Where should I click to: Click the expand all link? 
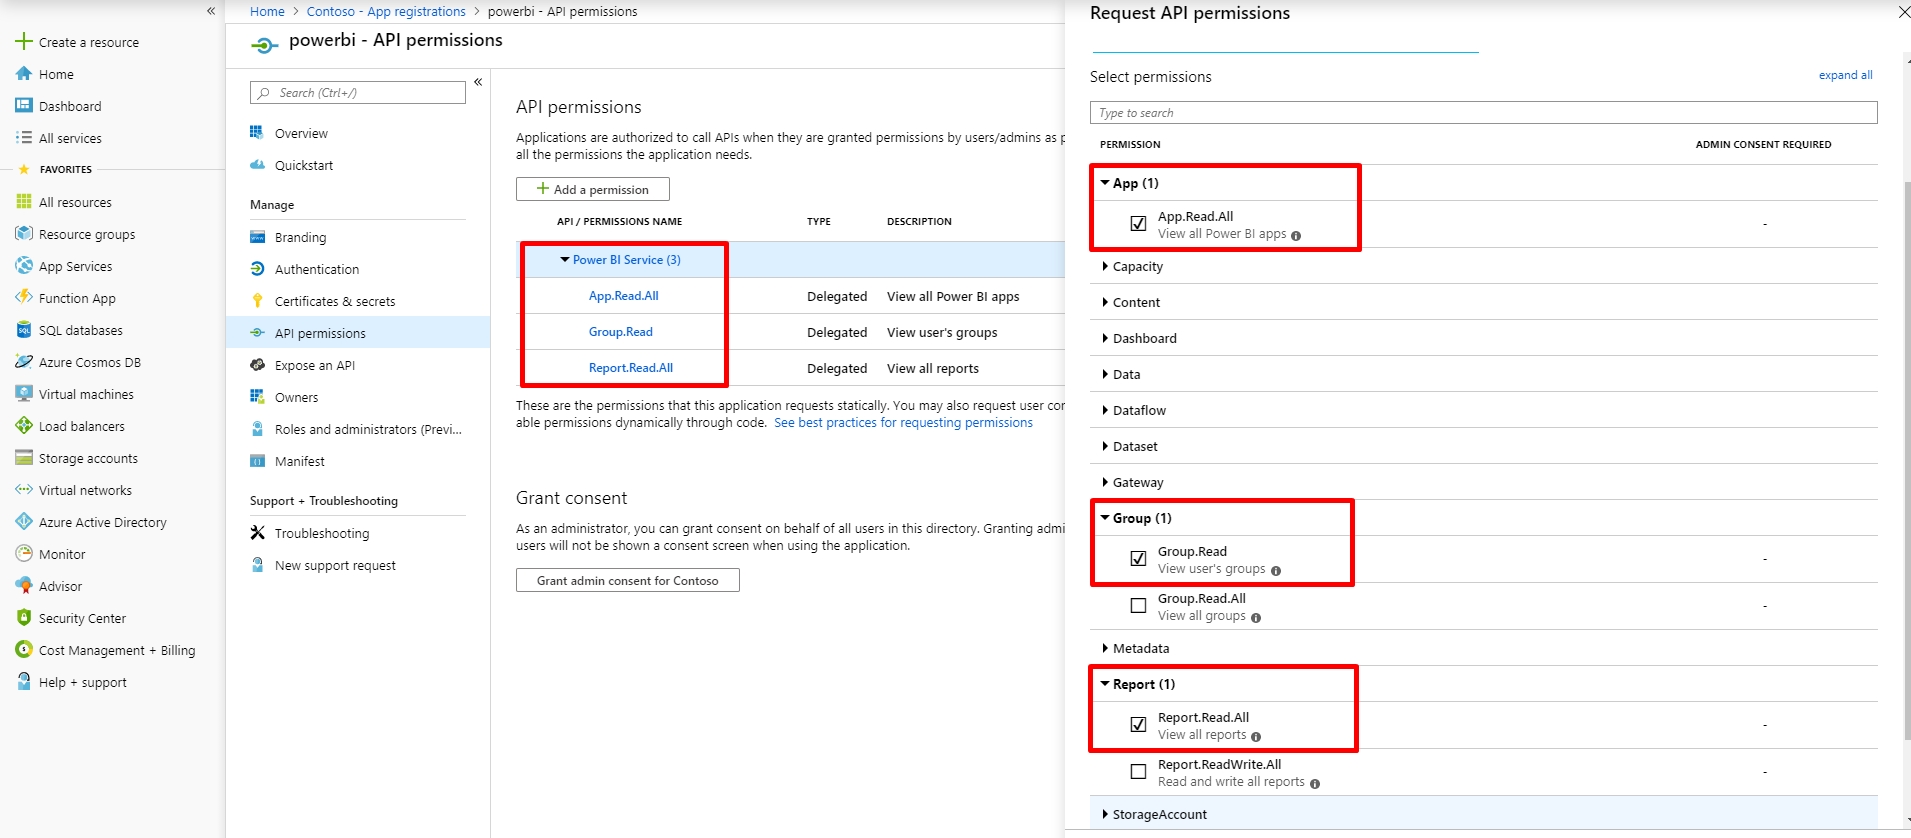(x=1845, y=75)
